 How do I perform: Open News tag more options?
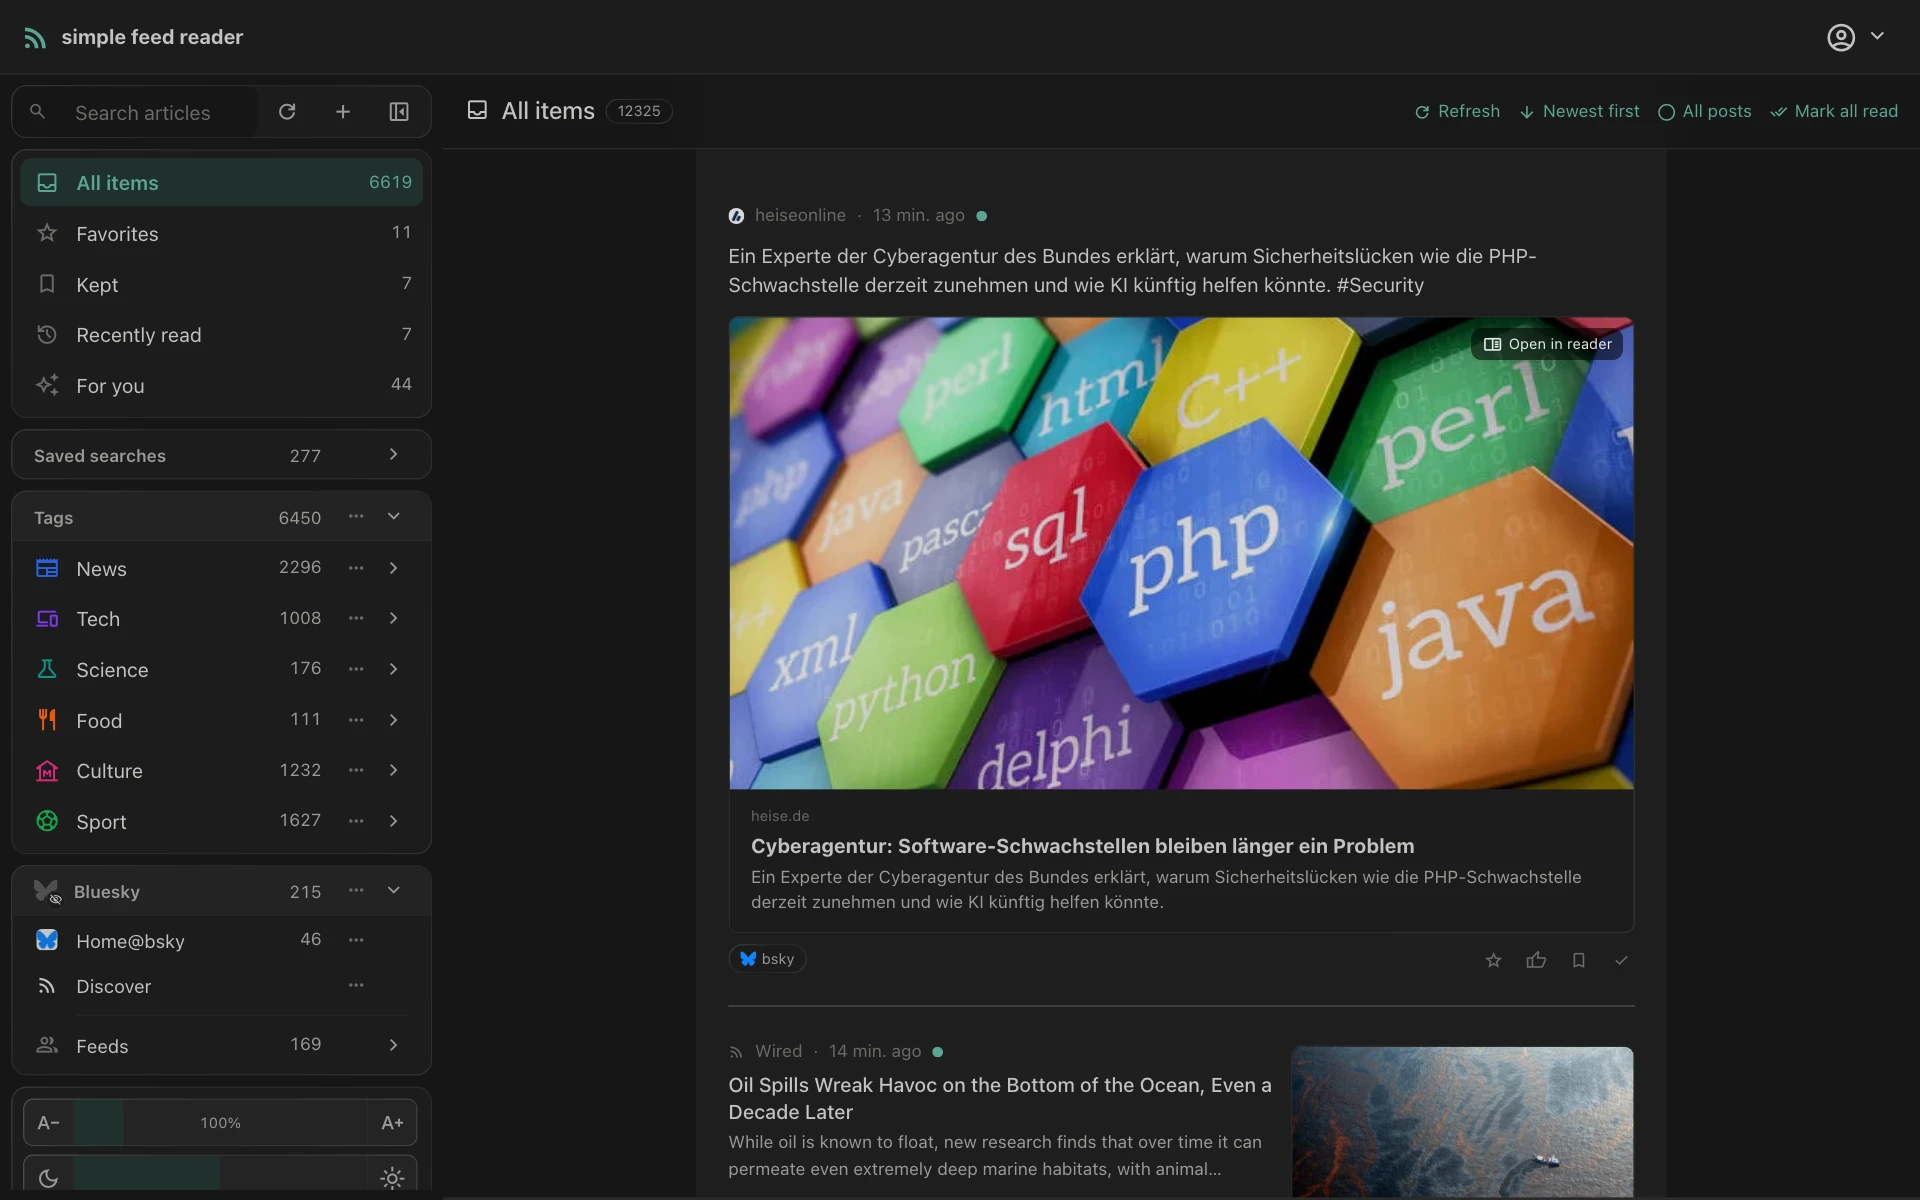tap(356, 568)
